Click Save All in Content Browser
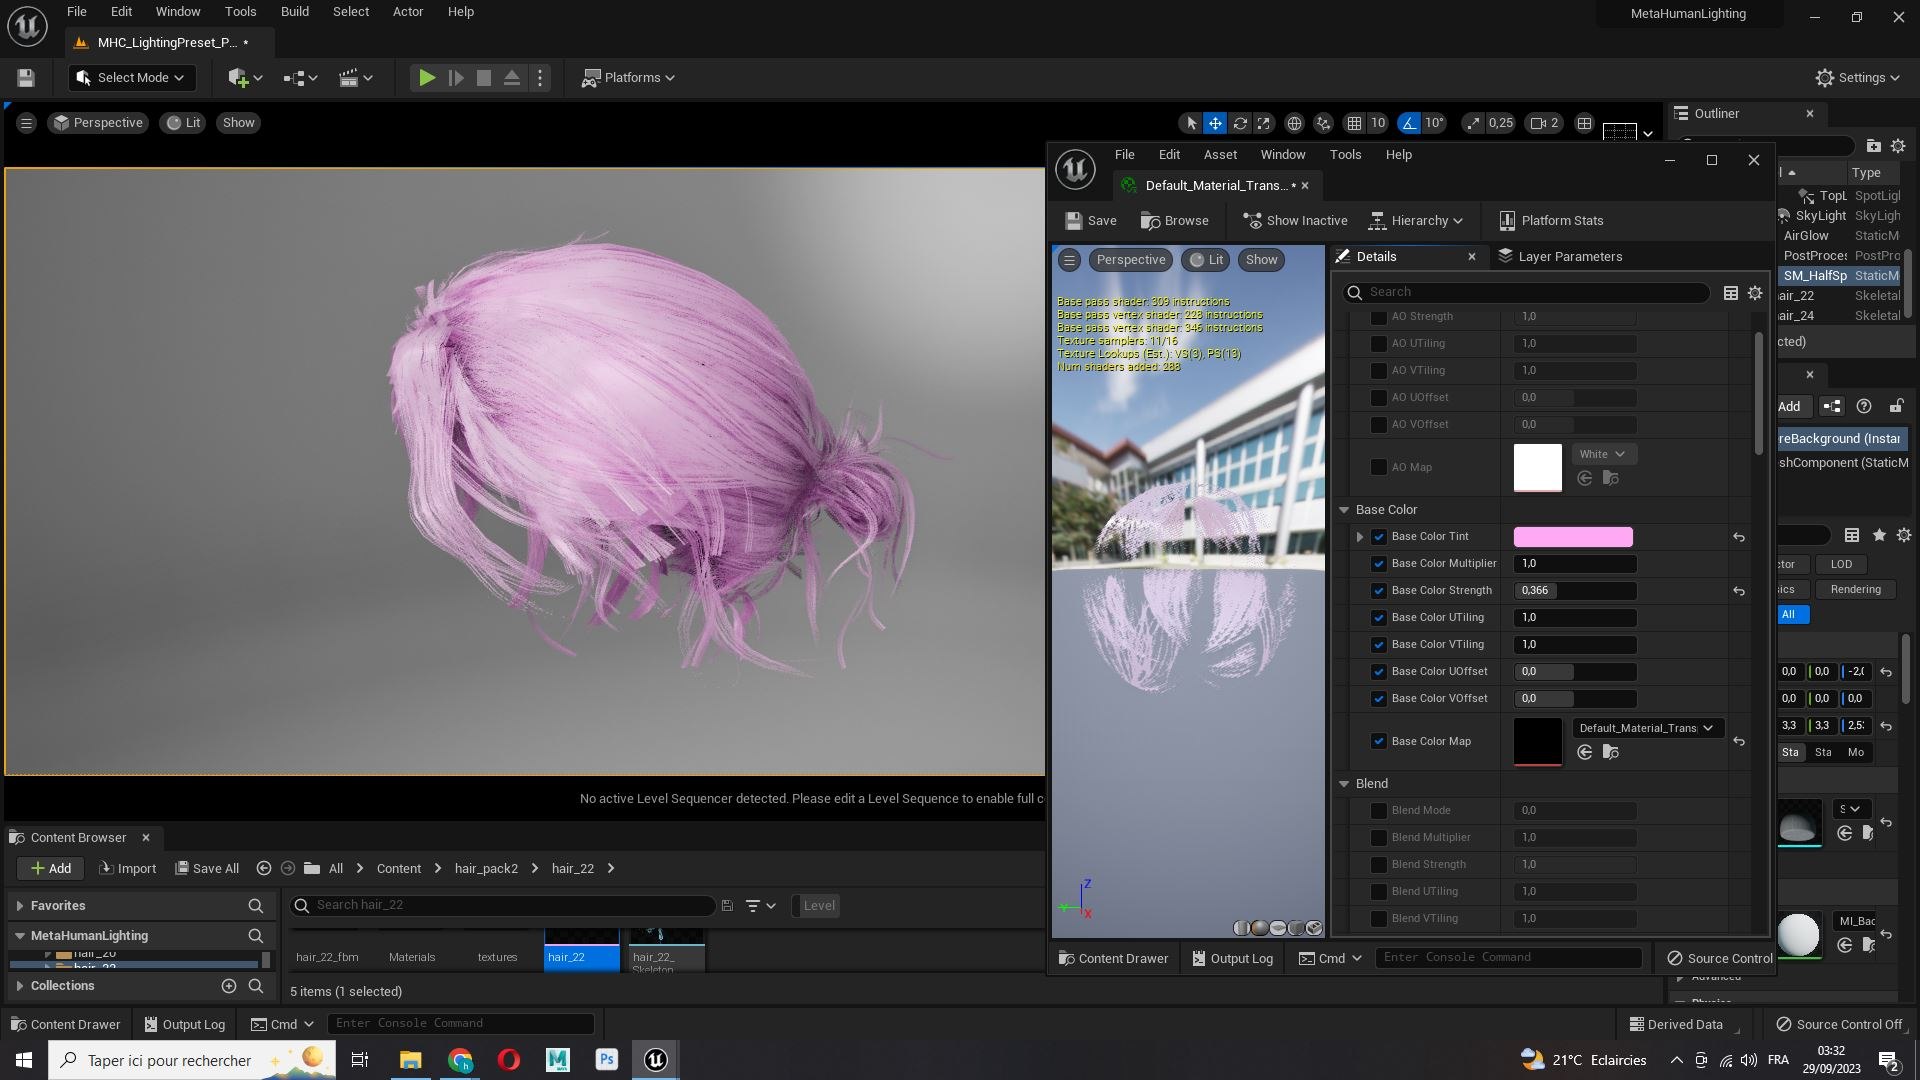 tap(207, 869)
